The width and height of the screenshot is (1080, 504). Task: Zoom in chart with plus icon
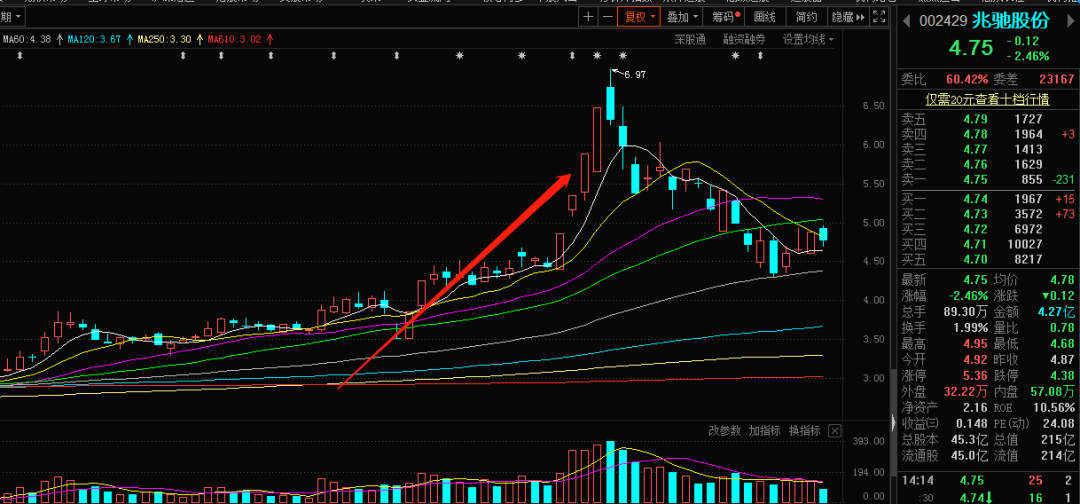pos(588,17)
